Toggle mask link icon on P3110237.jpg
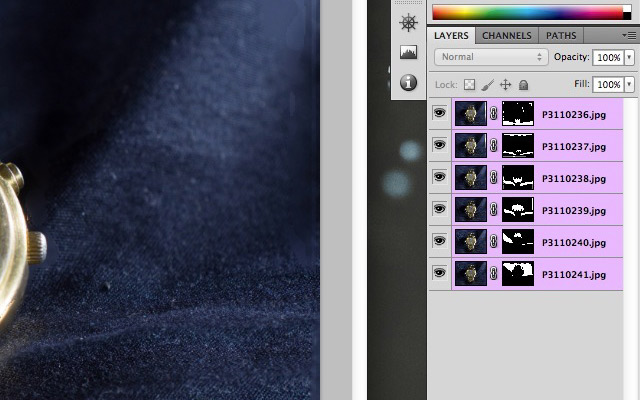The image size is (640, 400). 493,145
